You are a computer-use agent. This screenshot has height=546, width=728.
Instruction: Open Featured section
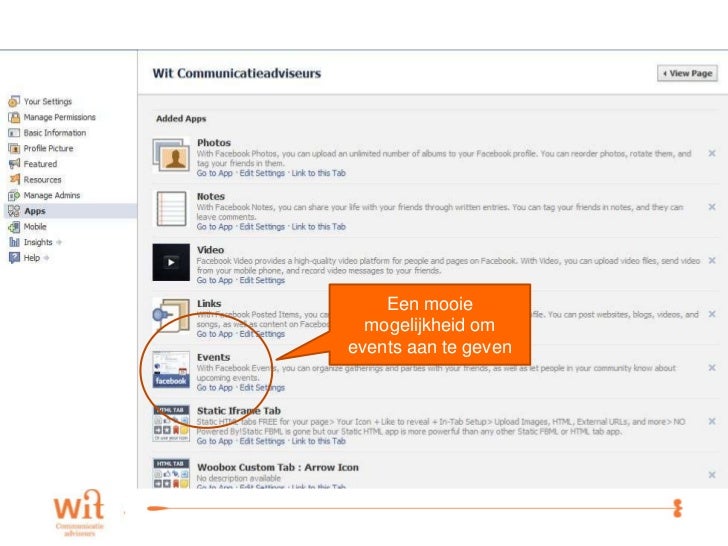[x=40, y=164]
